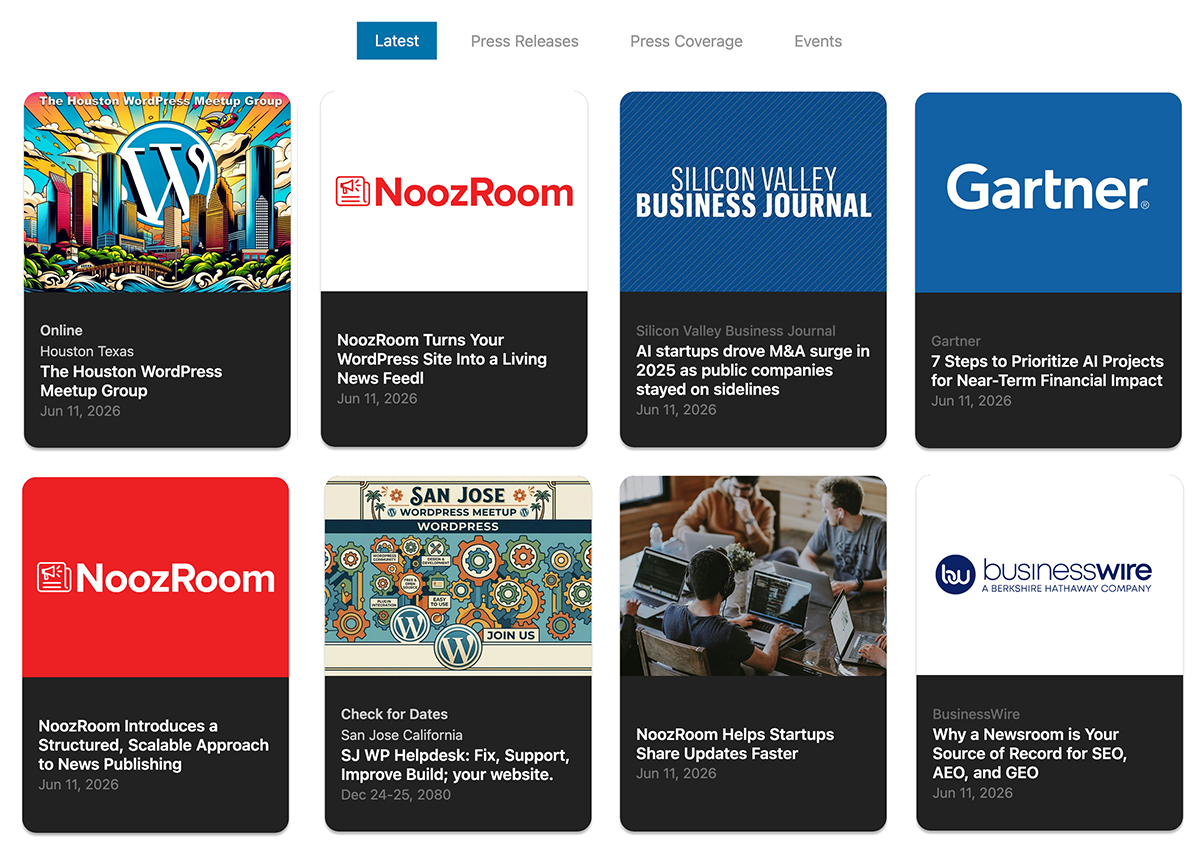Open 'Why a Newsroom is Your Source of Record' article

click(1030, 753)
